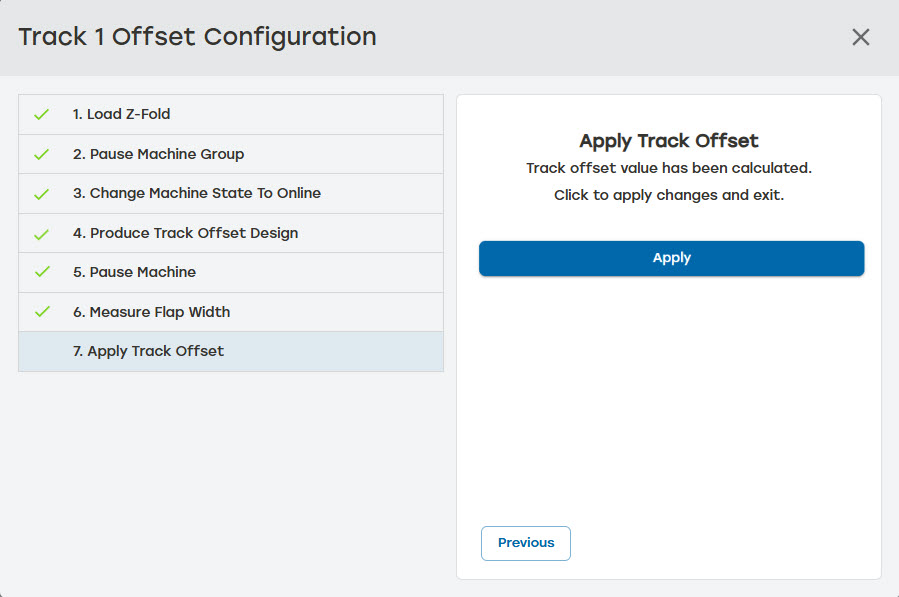The height and width of the screenshot is (597, 899).
Task: Click the Apply Track Offset panel heading
Action: pyautogui.click(x=671, y=141)
